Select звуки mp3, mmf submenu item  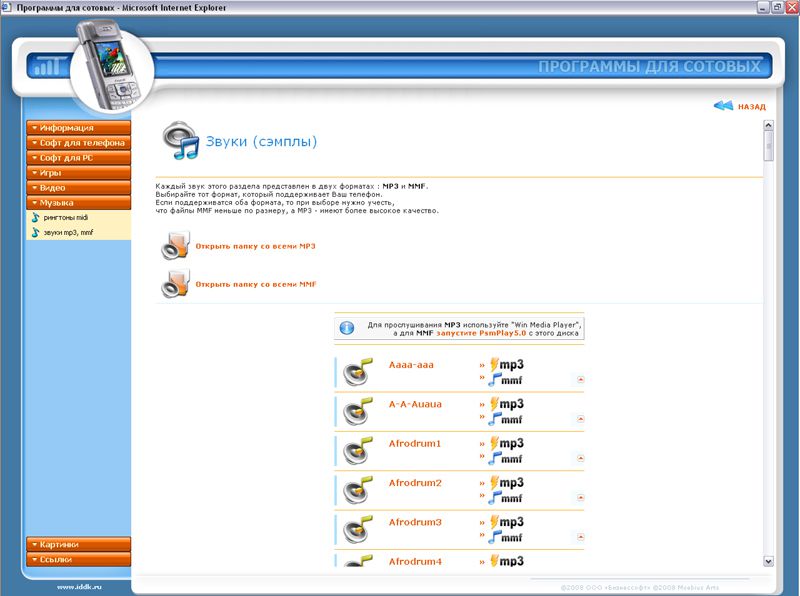click(68, 232)
